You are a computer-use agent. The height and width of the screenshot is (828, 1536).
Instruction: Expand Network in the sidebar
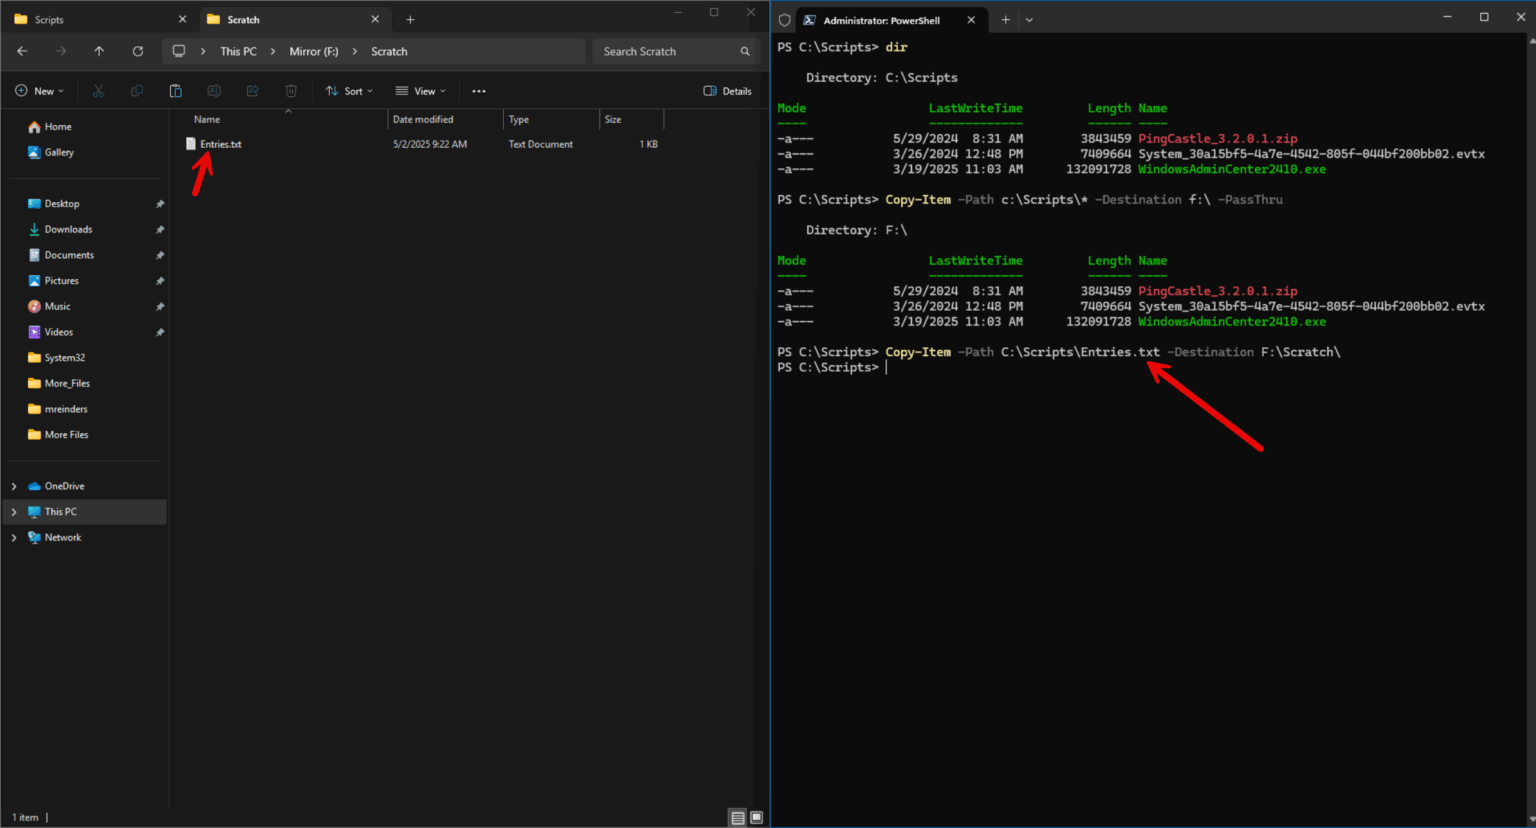coord(14,537)
